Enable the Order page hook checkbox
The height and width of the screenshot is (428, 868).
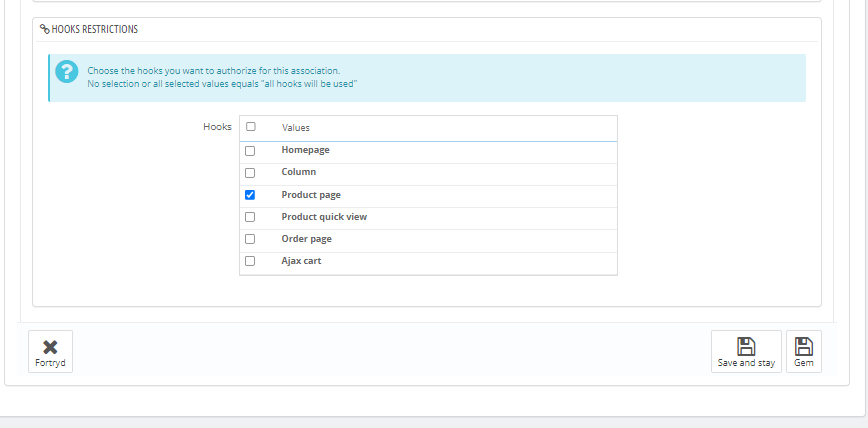click(250, 239)
